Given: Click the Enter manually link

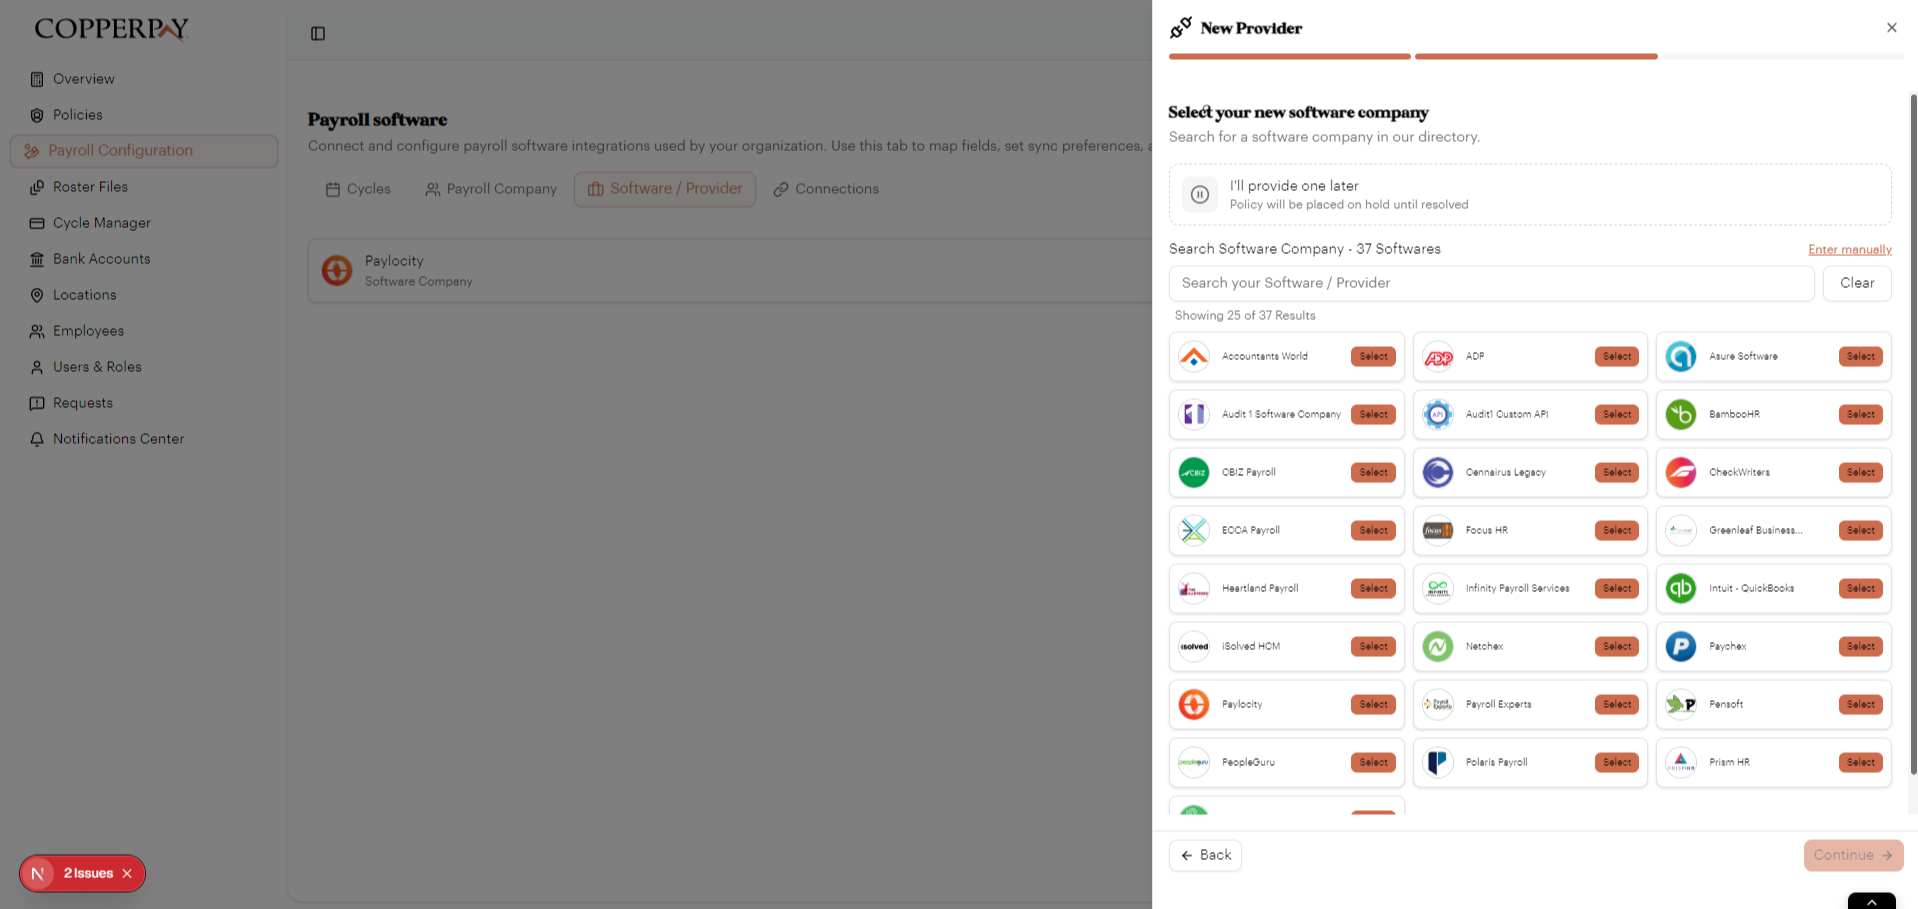Looking at the screenshot, I should pyautogui.click(x=1849, y=250).
